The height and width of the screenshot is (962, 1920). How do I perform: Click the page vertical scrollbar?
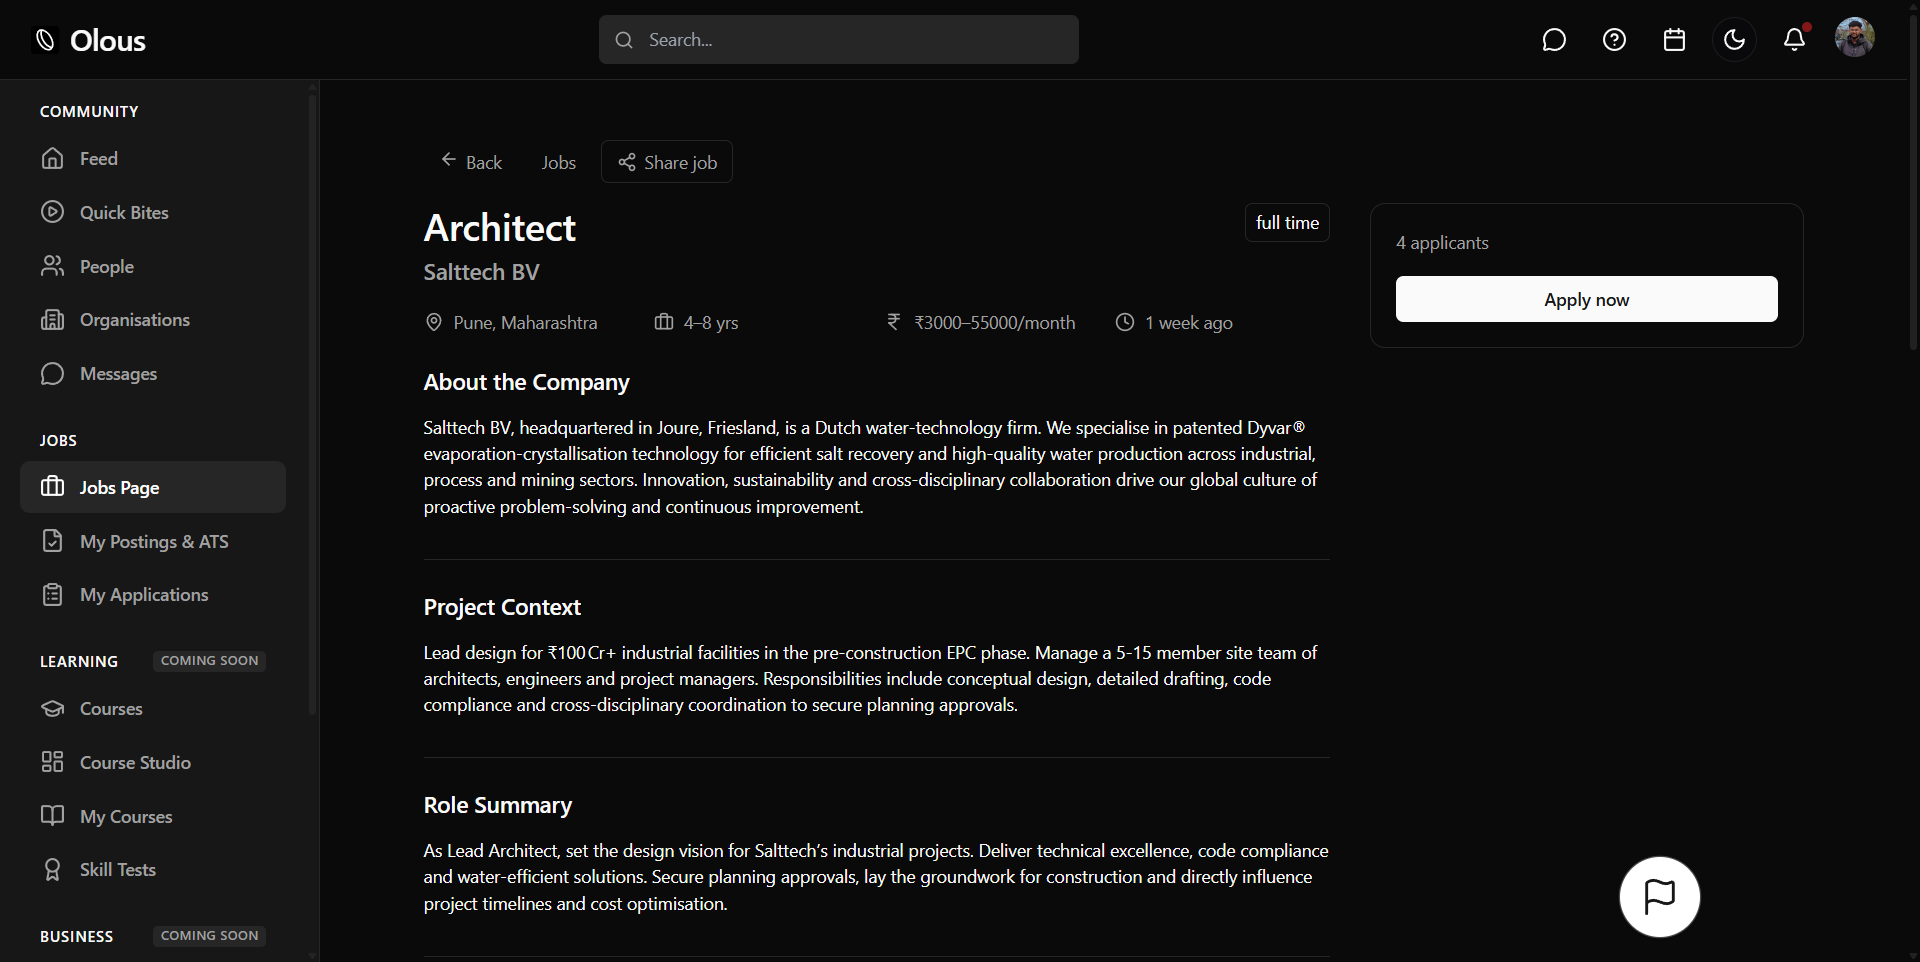pos(1913,180)
